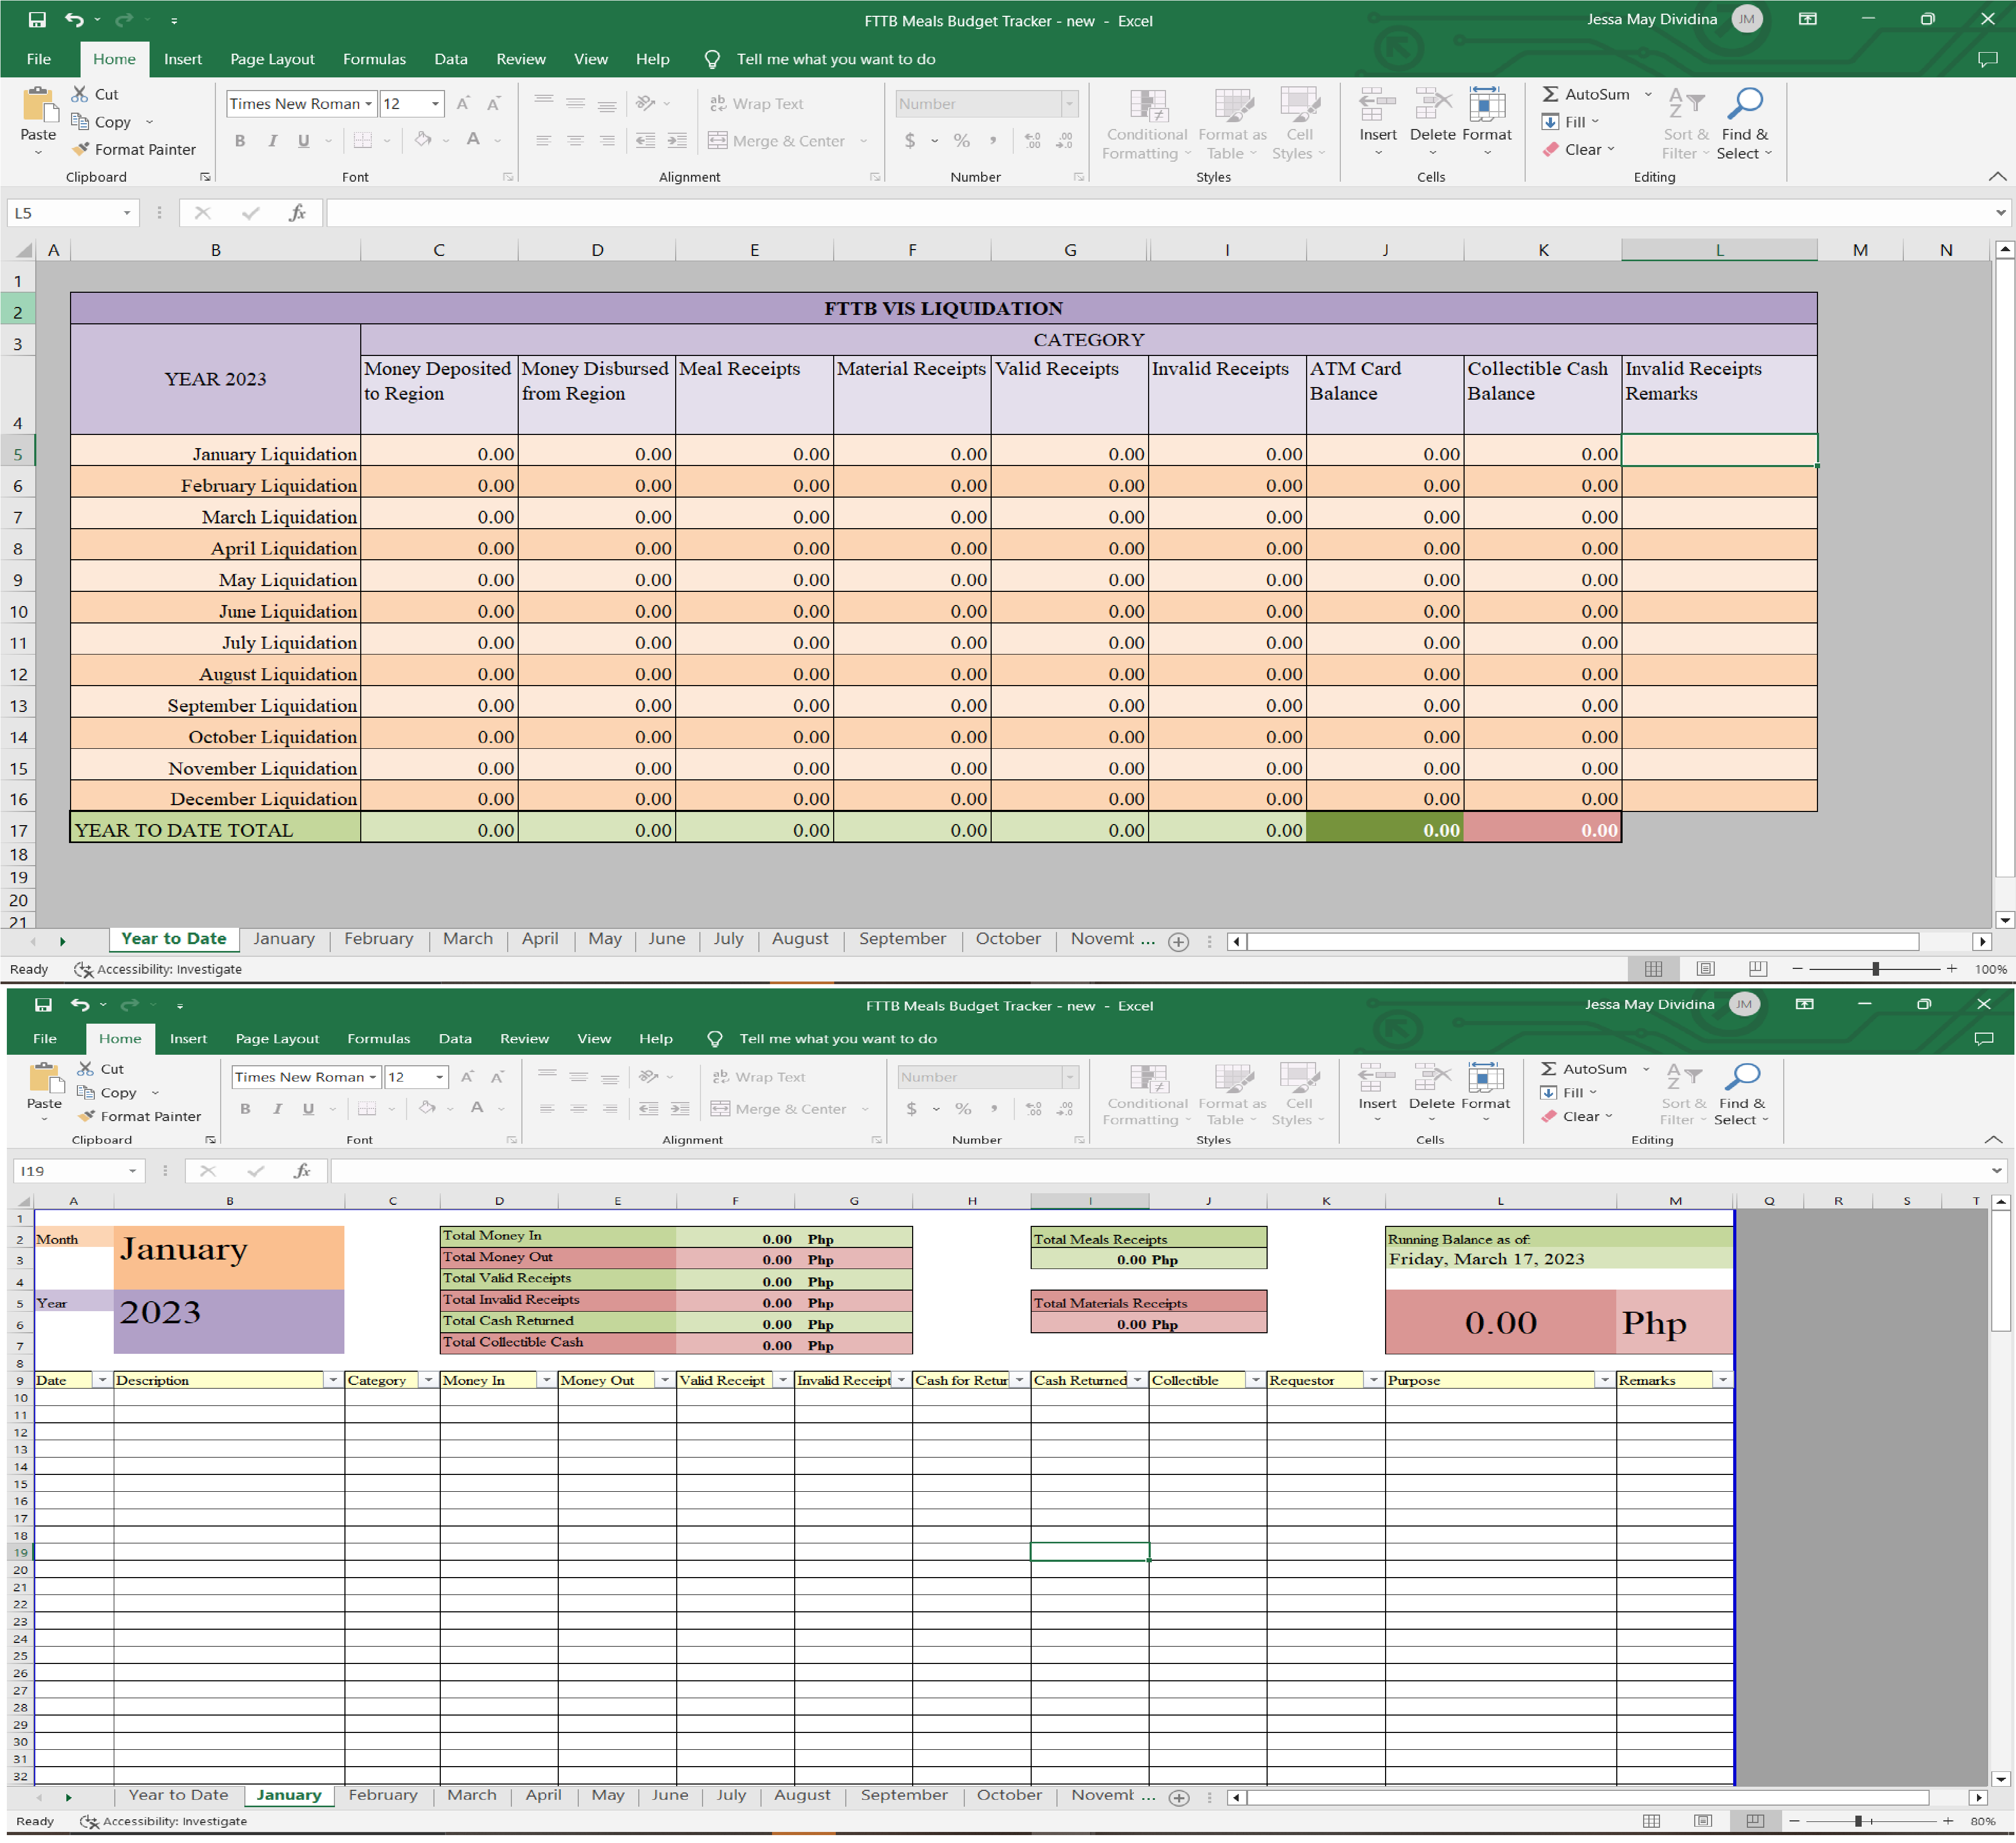Click Decrease Font Size in top window
Viewport: 2016px width, 1843px height.
pos(493,103)
